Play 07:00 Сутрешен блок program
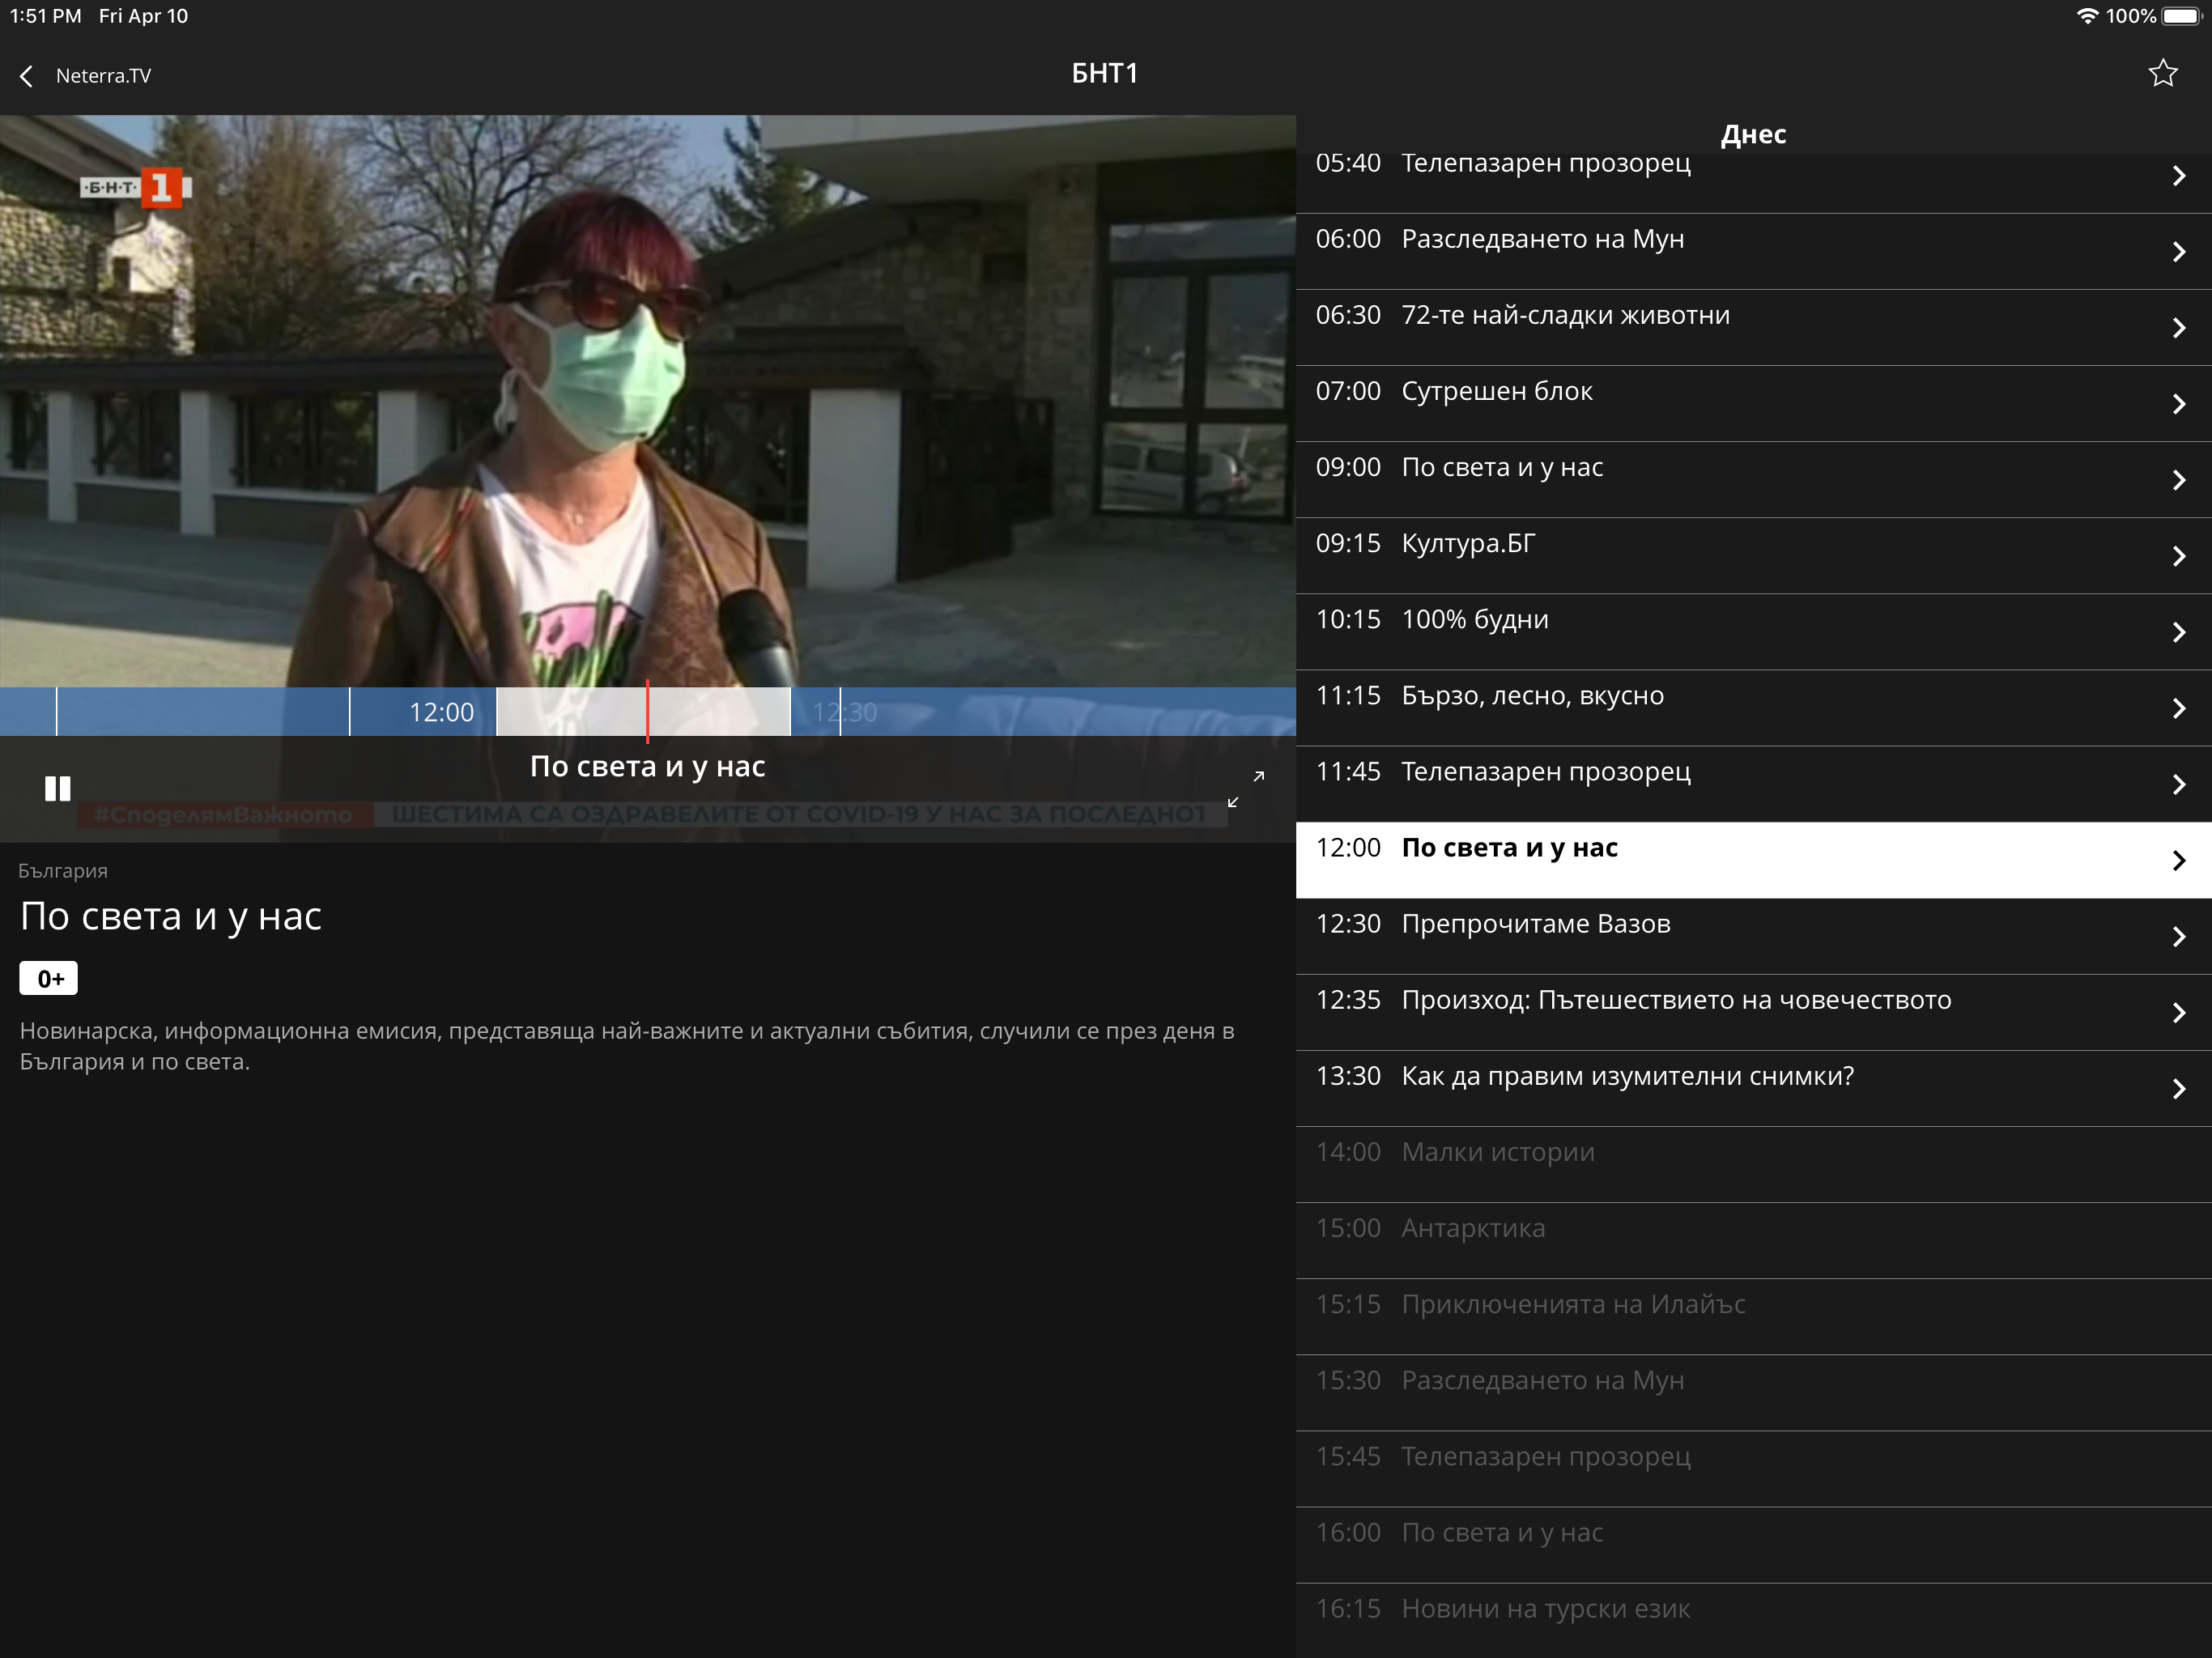Screen dimensions: 2212x1658 coord(1497,392)
